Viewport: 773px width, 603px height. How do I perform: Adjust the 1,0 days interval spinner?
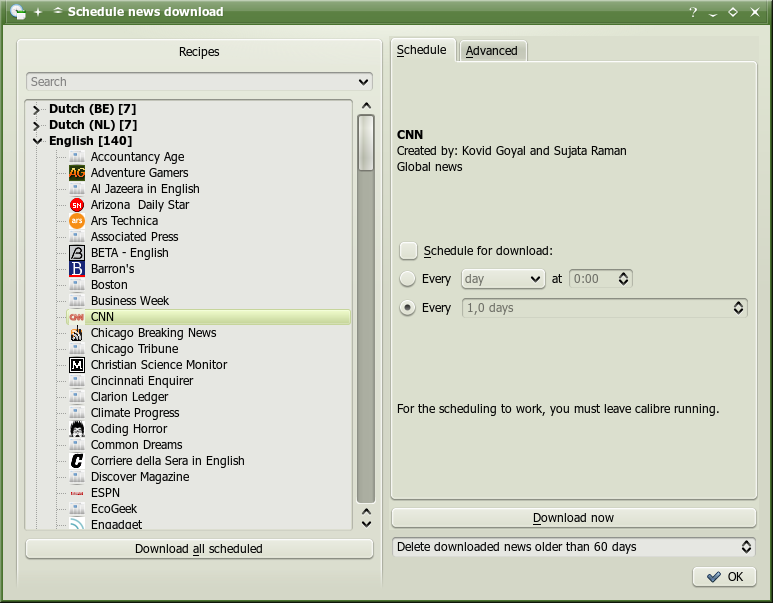pyautogui.click(x=738, y=308)
